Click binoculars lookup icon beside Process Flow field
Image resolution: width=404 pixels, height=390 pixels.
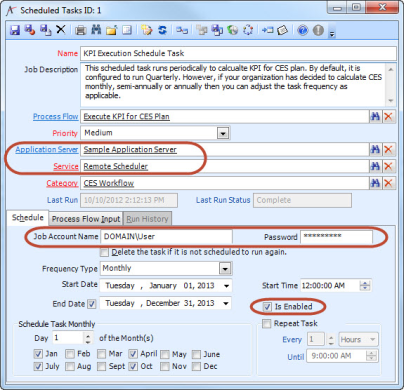pos(375,116)
